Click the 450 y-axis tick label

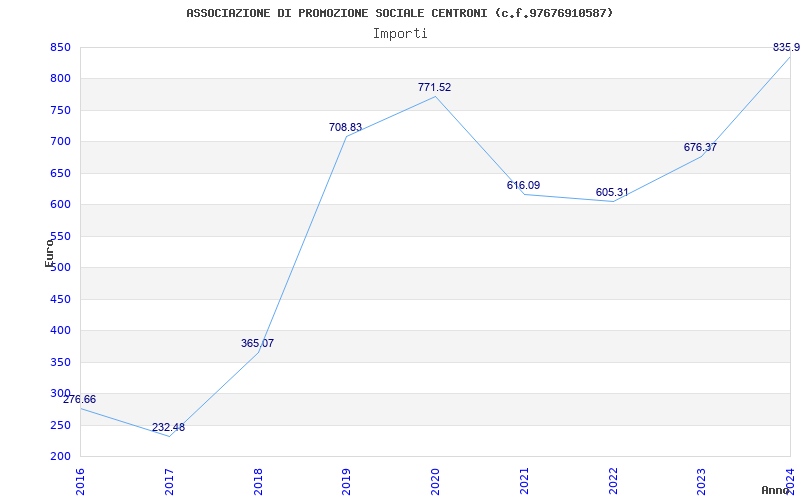coord(60,299)
